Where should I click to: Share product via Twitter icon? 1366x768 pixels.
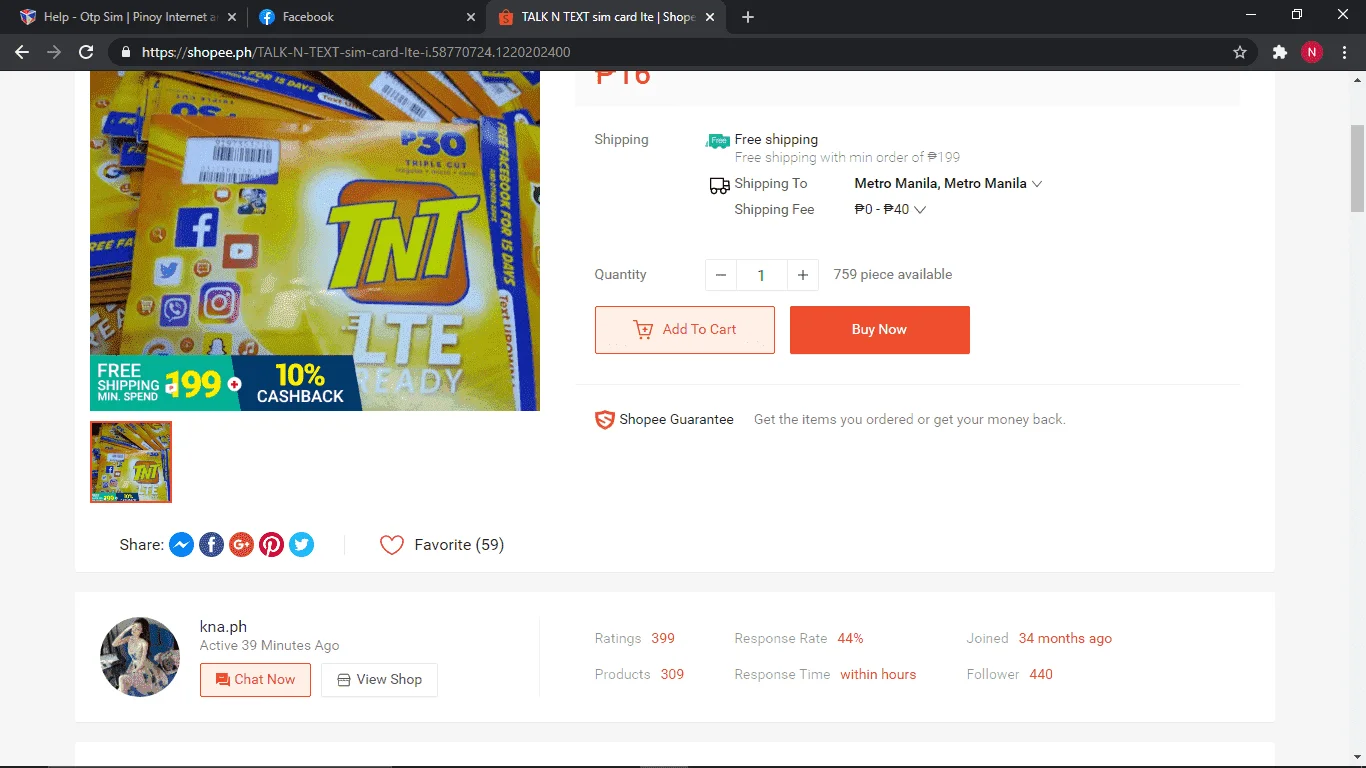click(x=301, y=545)
